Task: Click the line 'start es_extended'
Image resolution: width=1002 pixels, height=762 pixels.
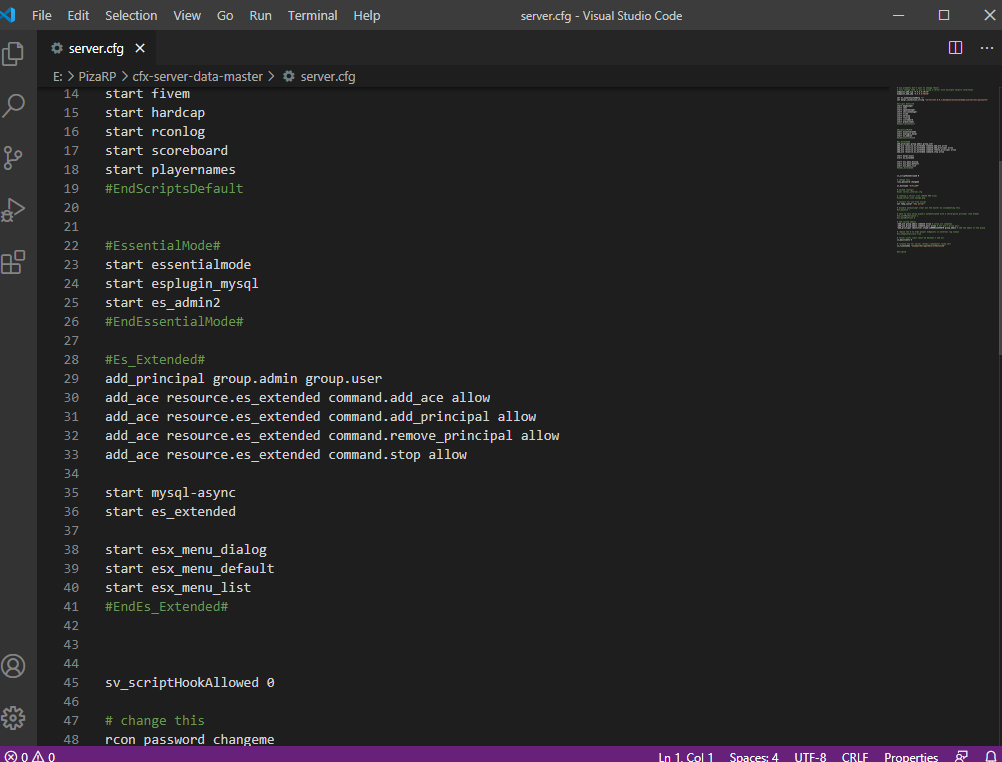Action: click(171, 511)
